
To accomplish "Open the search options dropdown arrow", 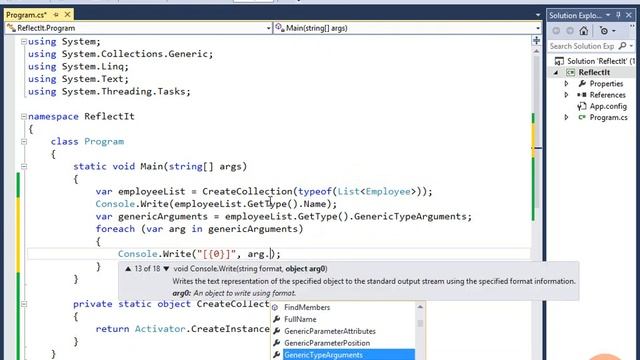I will click(631, 46).
